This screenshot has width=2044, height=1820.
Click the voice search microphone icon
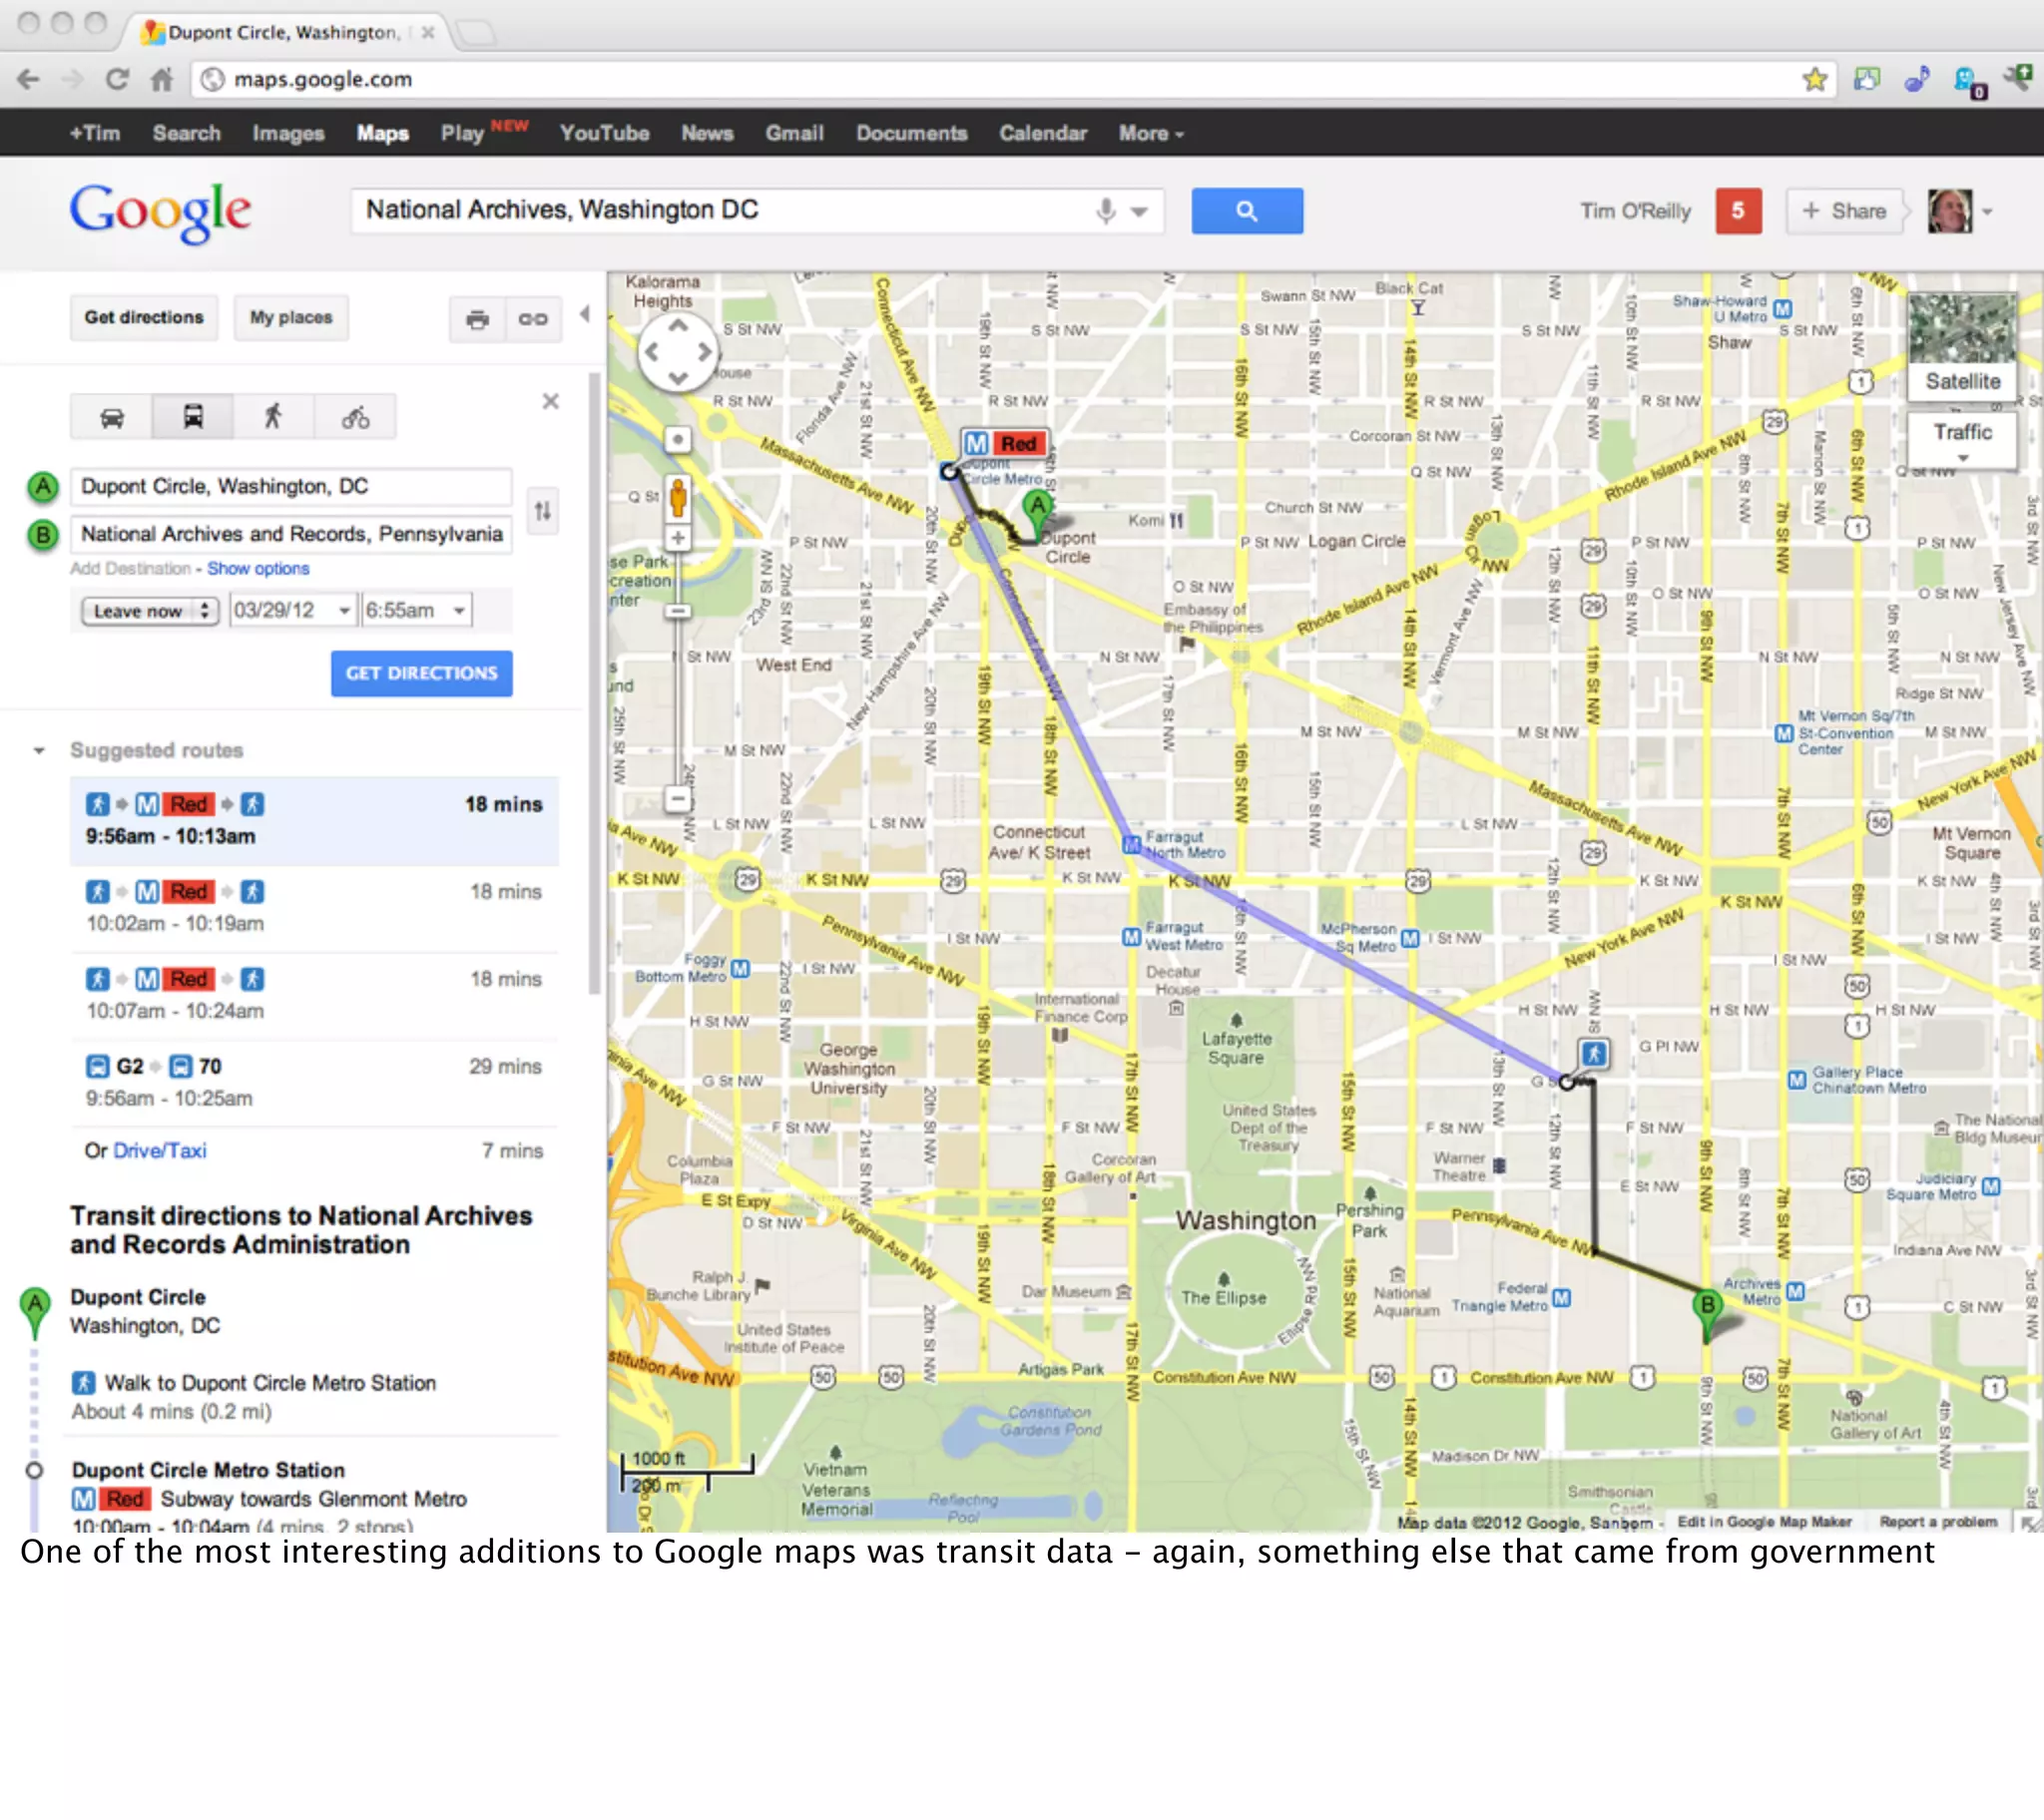click(1105, 211)
